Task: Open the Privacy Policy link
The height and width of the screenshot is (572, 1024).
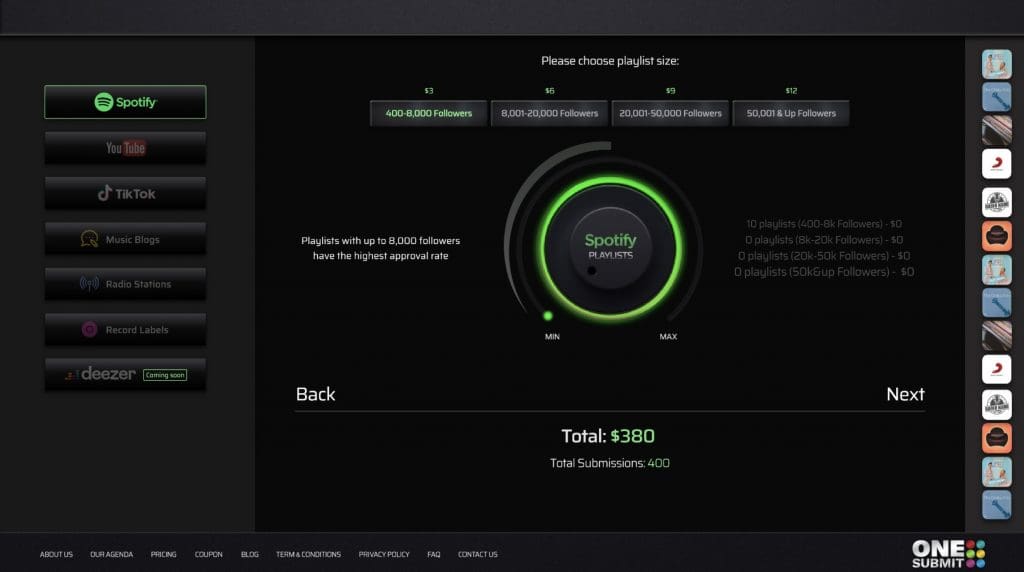Action: pos(384,554)
